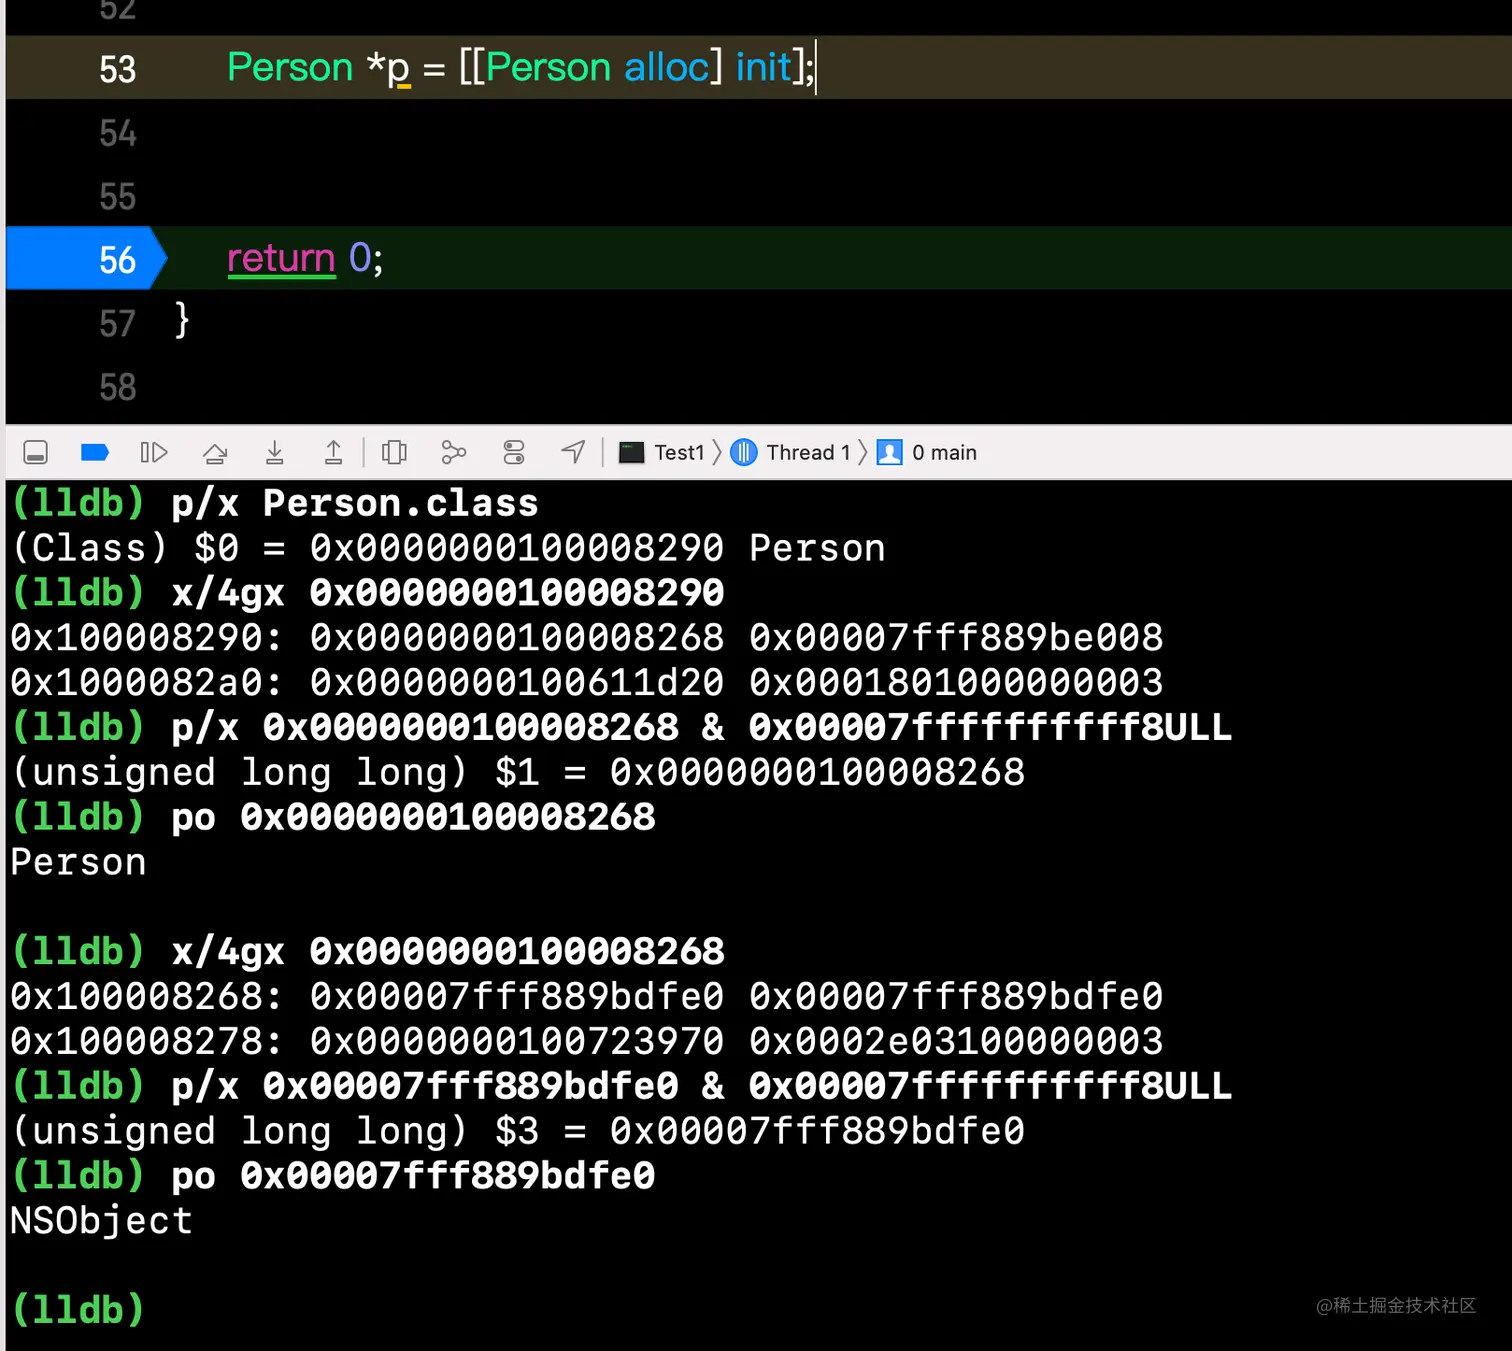Click the Simulate Location arrow icon
Viewport: 1512px width, 1351px height.
click(x=573, y=453)
